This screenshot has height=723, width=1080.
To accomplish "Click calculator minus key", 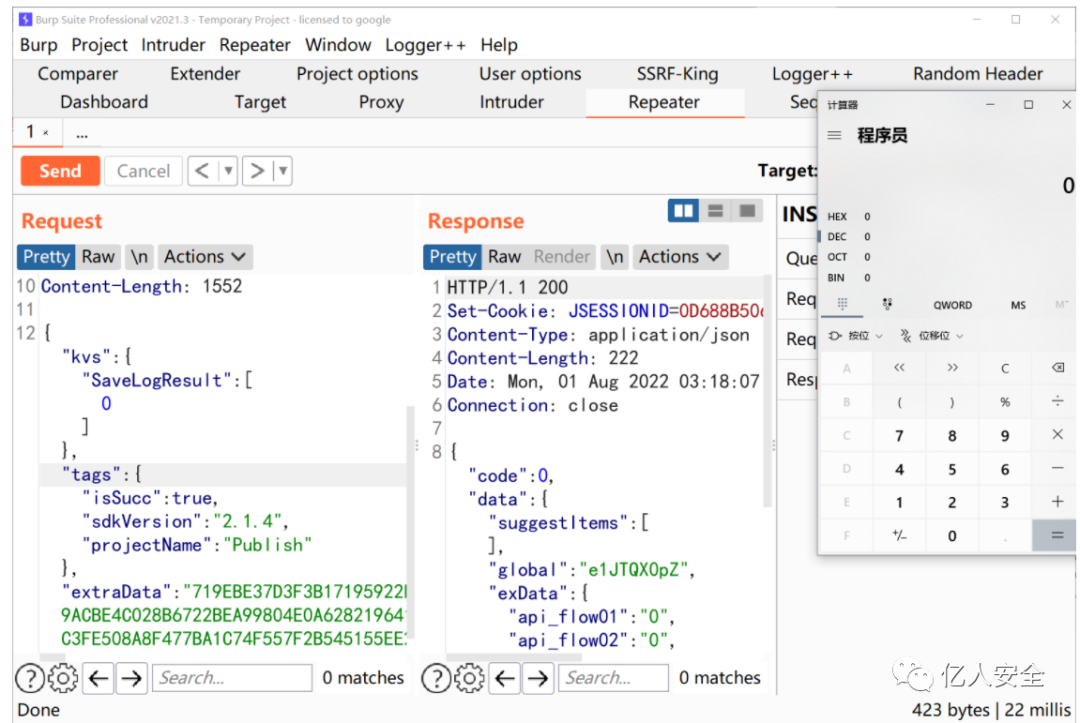I will (1058, 468).
